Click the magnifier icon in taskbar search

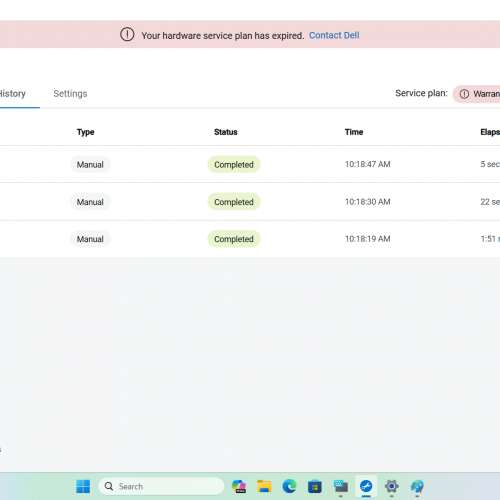coord(109,486)
